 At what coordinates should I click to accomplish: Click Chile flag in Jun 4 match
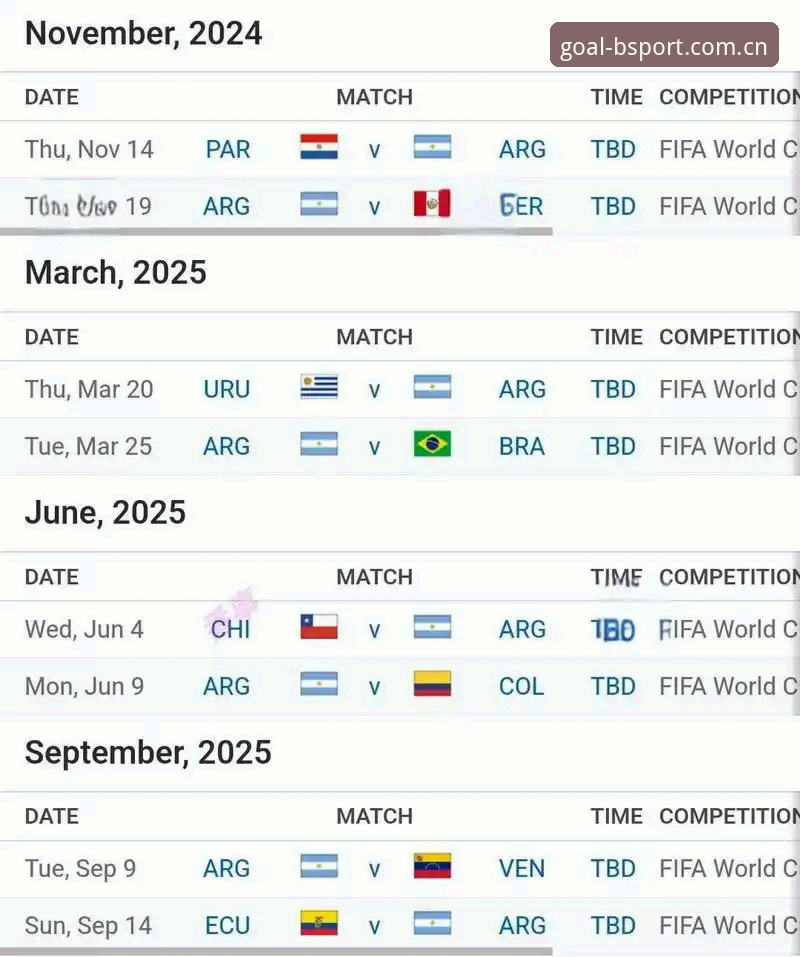click(319, 627)
